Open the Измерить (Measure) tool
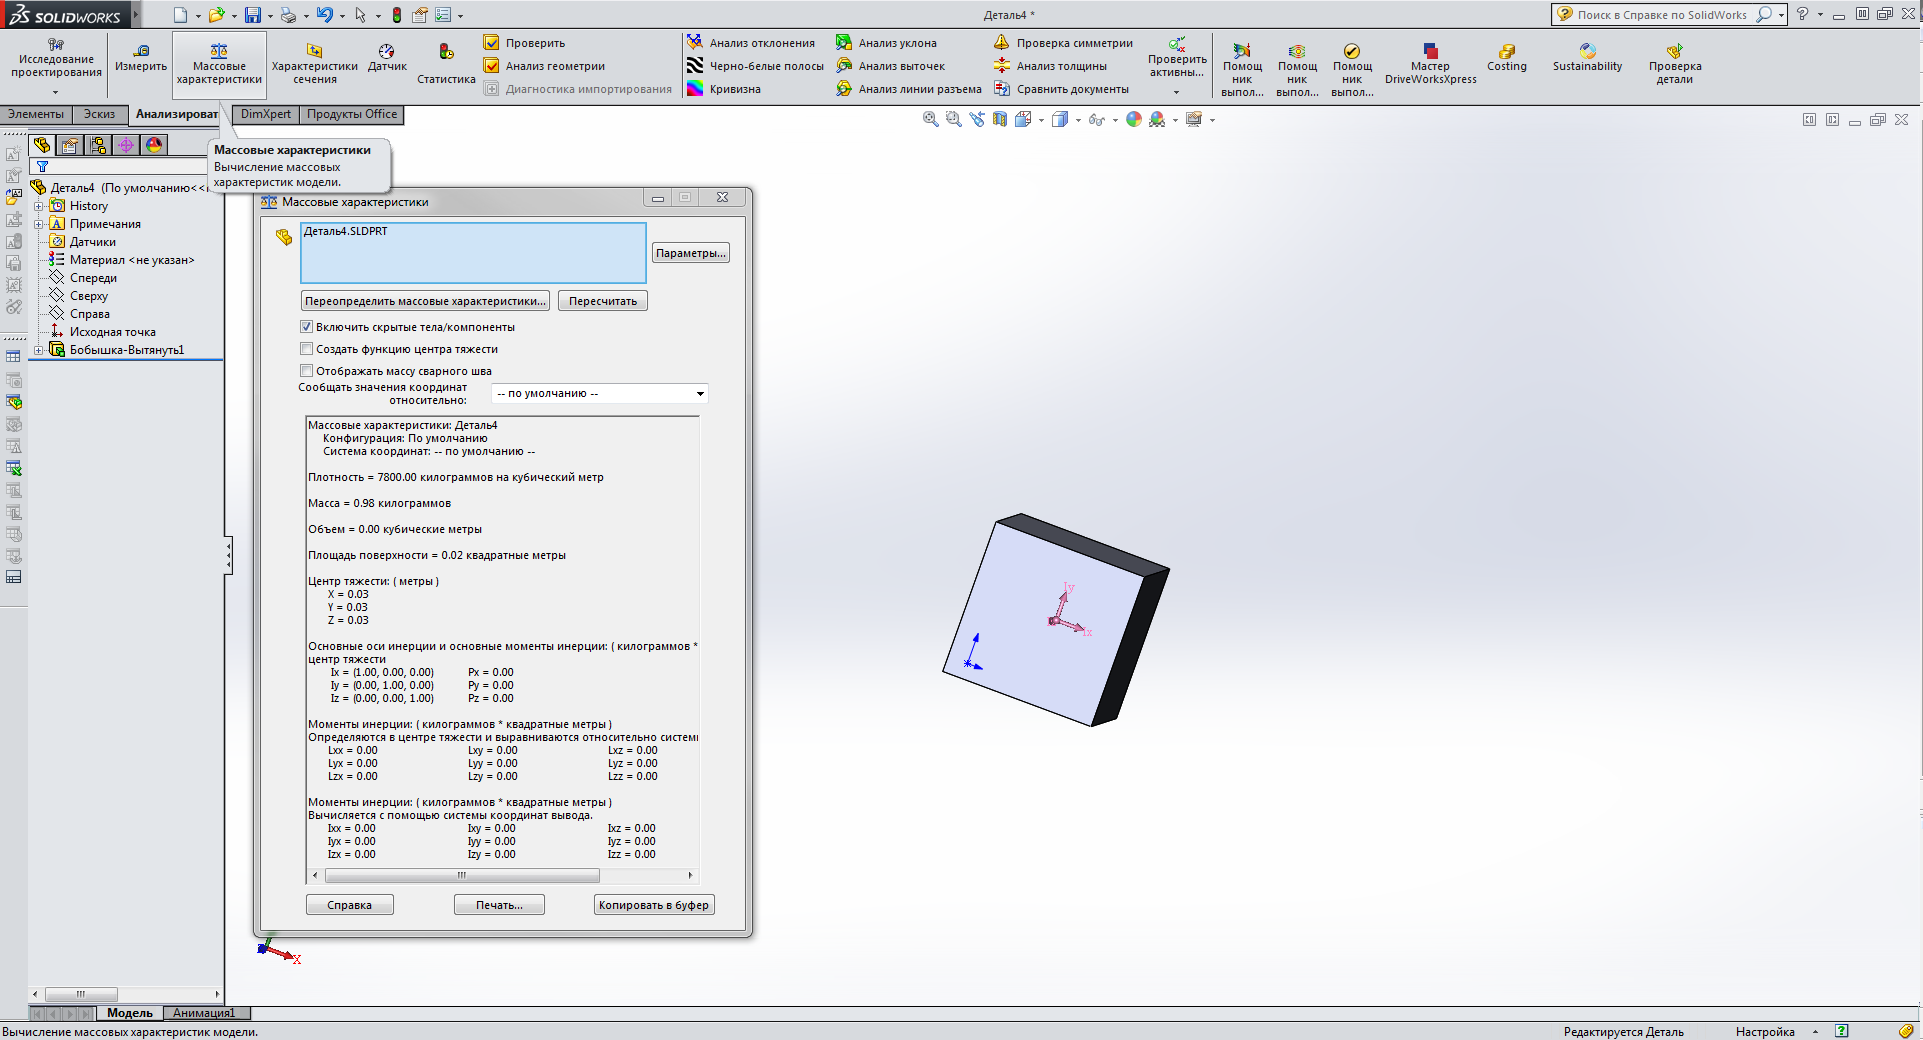 click(141, 58)
